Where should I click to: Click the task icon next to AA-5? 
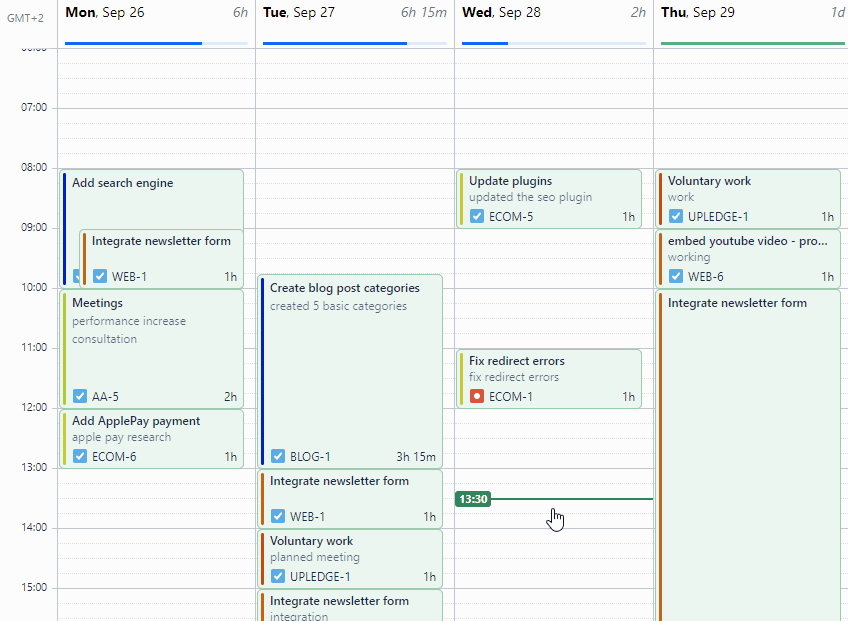[80, 397]
